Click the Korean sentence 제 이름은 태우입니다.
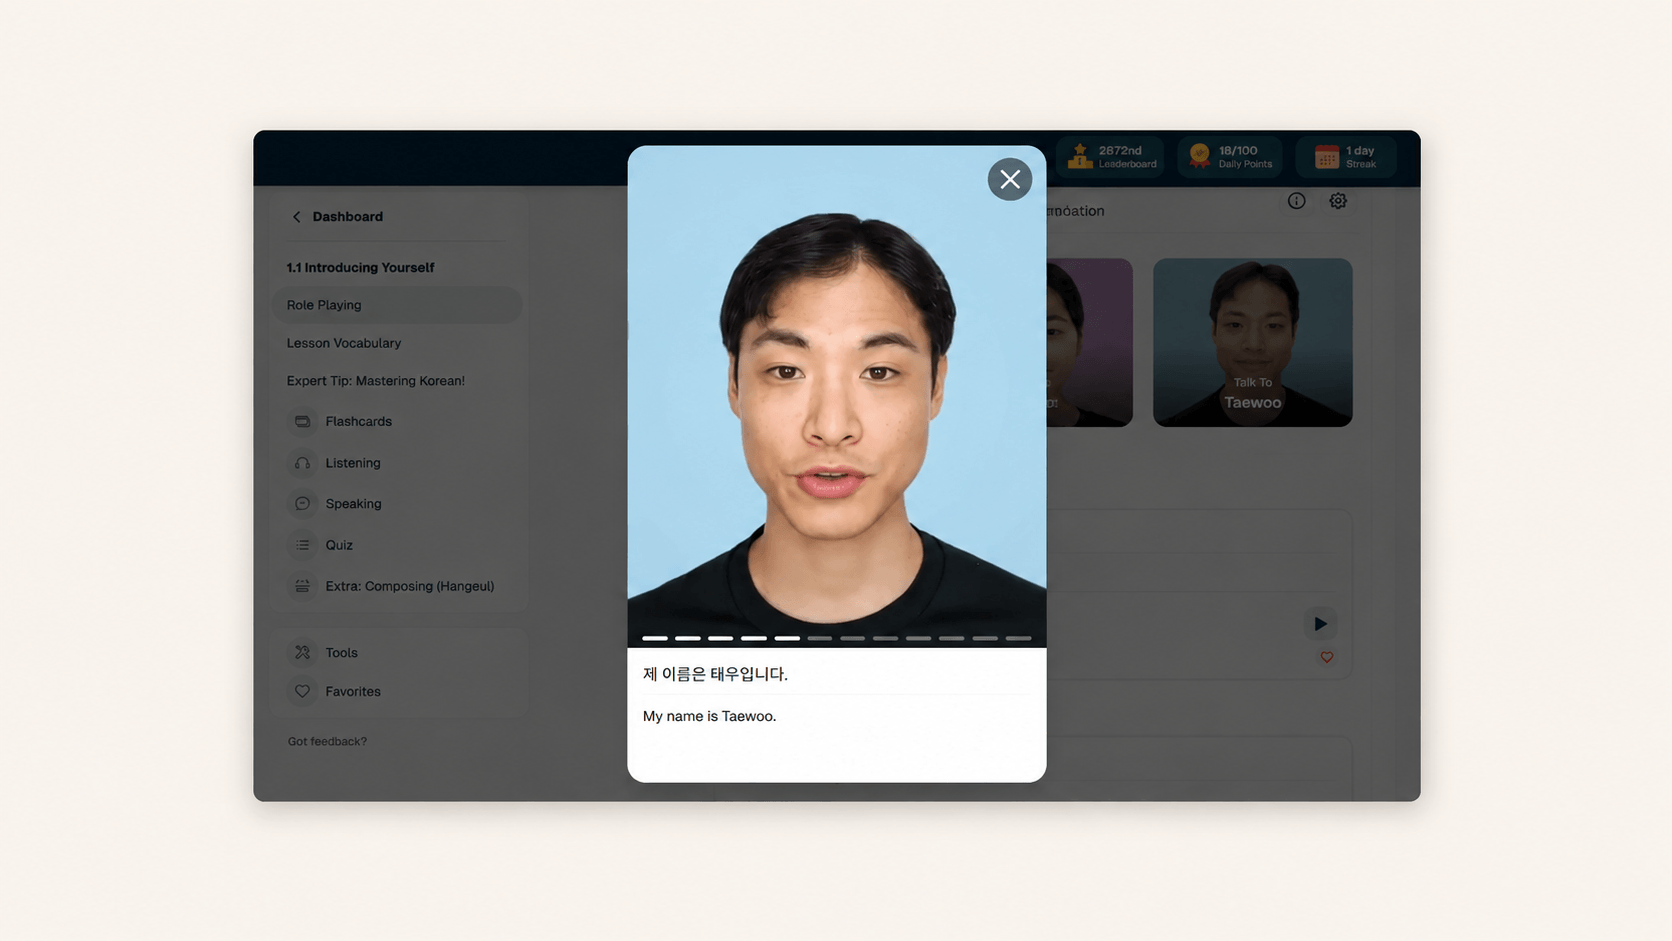The image size is (1672, 941). (x=715, y=674)
